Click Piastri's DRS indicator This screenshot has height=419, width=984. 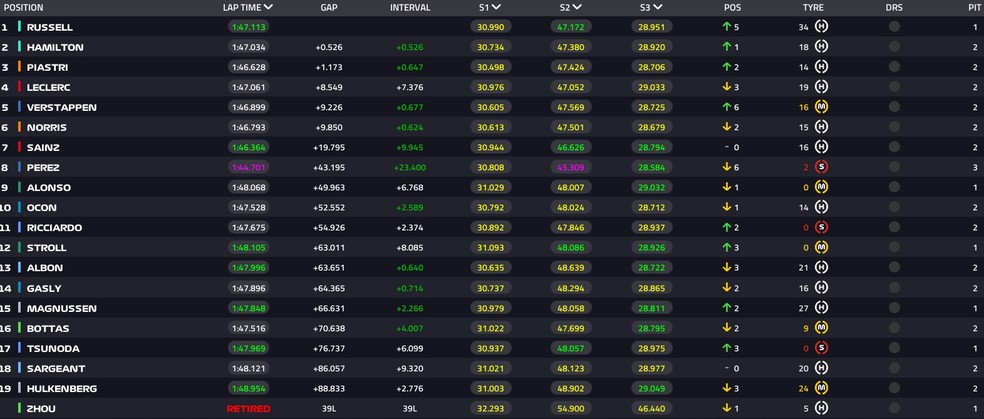point(894,66)
